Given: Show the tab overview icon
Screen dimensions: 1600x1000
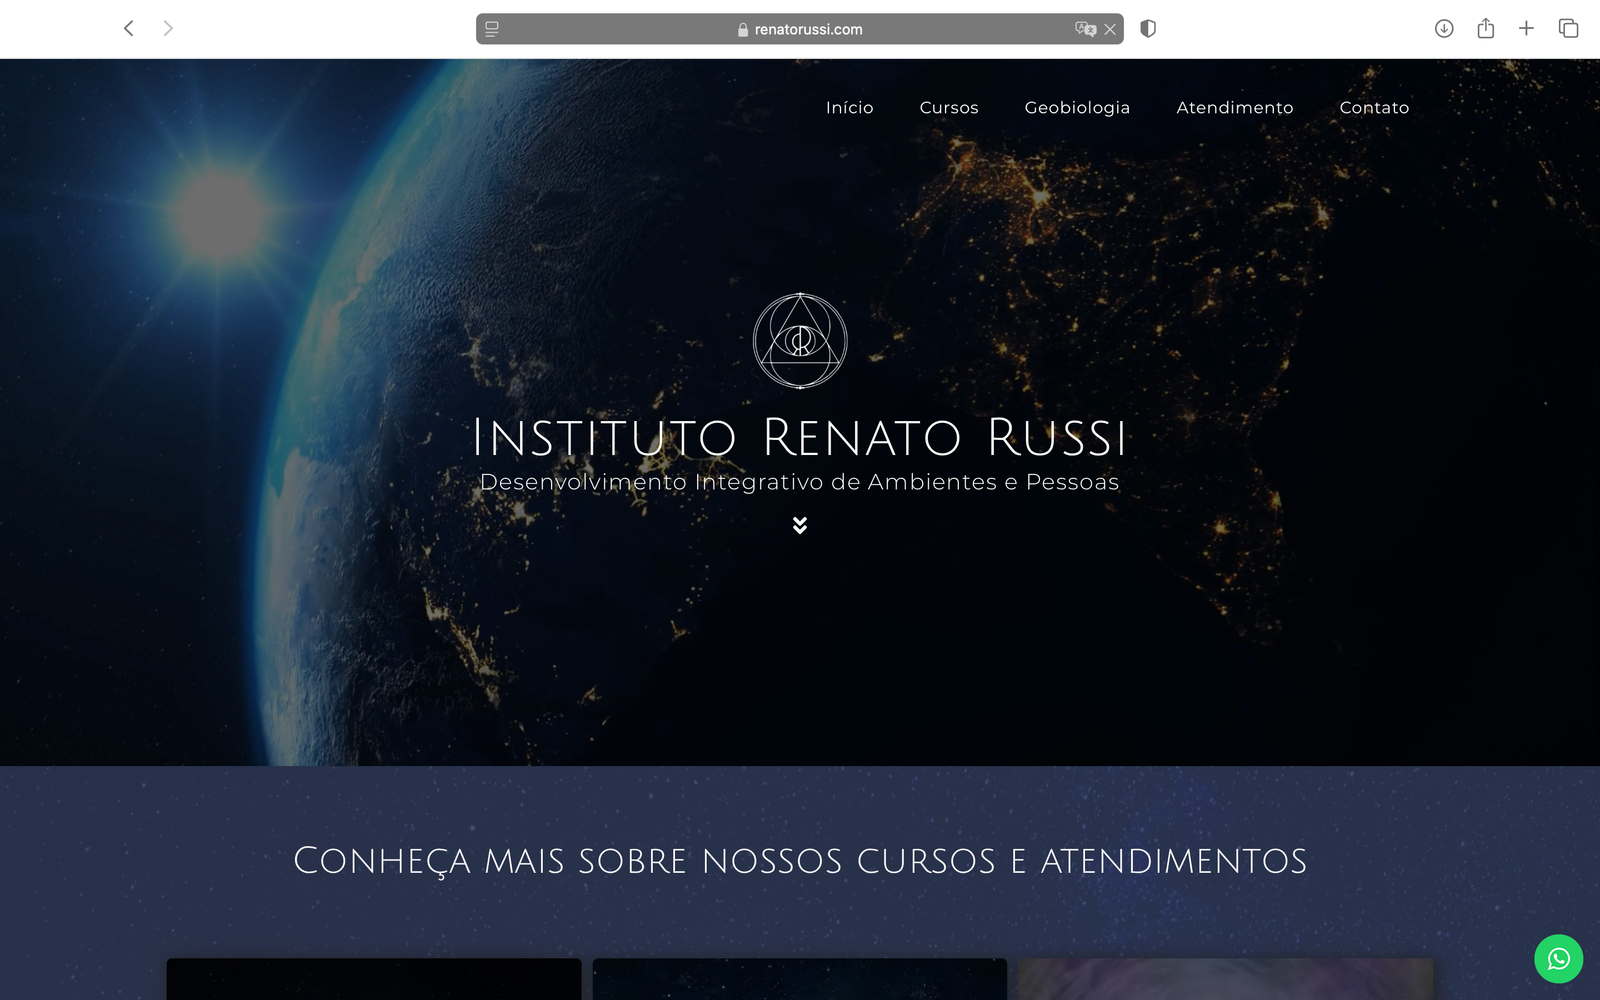Looking at the screenshot, I should [x=1568, y=29].
